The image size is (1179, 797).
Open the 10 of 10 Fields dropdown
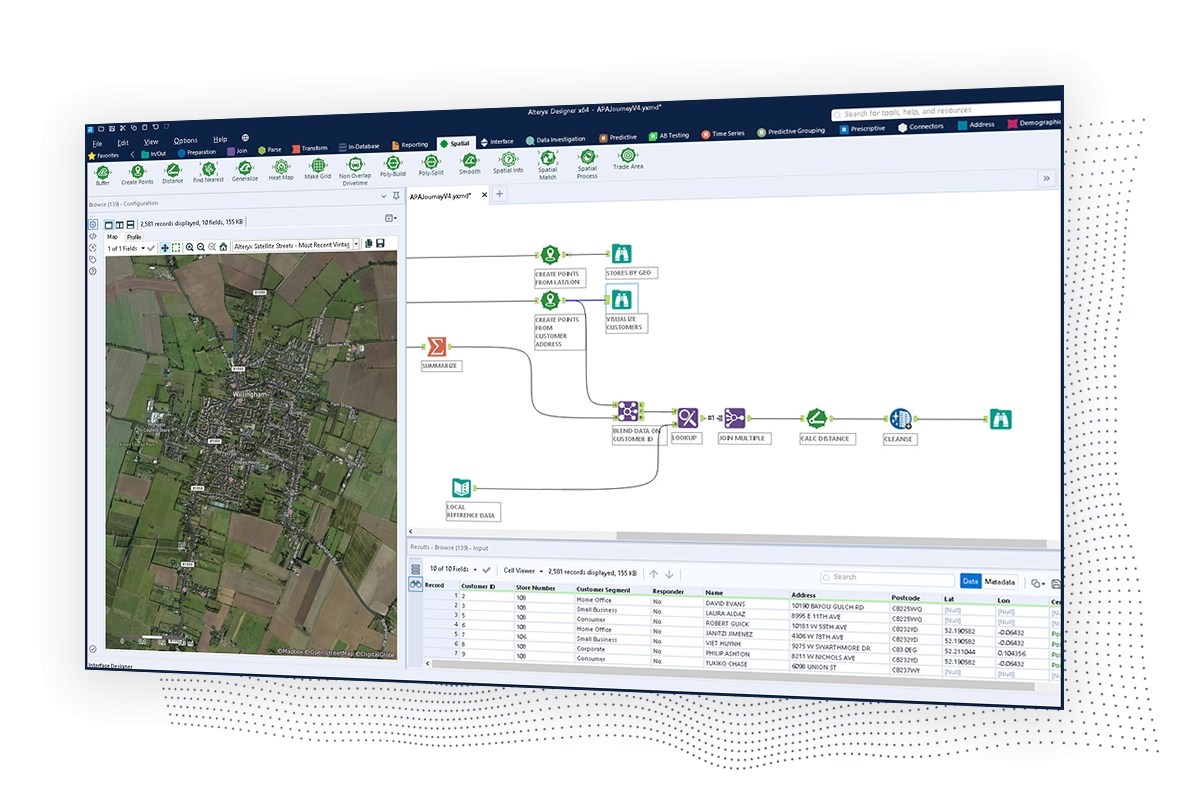[453, 569]
